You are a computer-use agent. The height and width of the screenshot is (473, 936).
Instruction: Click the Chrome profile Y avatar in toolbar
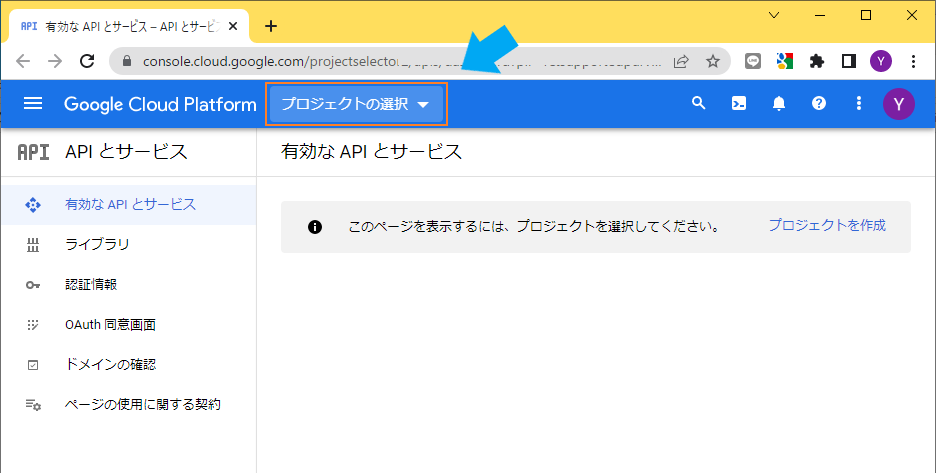(881, 61)
